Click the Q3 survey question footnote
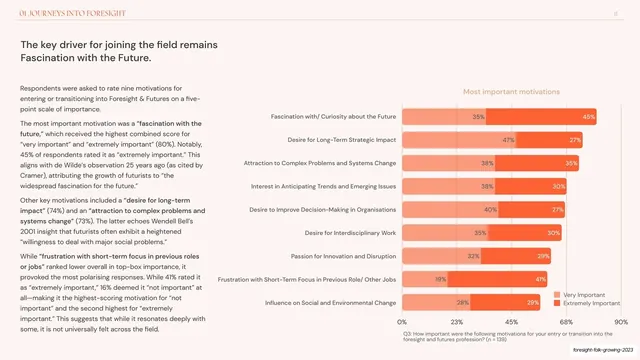This screenshot has width=640, height=360. click(507, 336)
